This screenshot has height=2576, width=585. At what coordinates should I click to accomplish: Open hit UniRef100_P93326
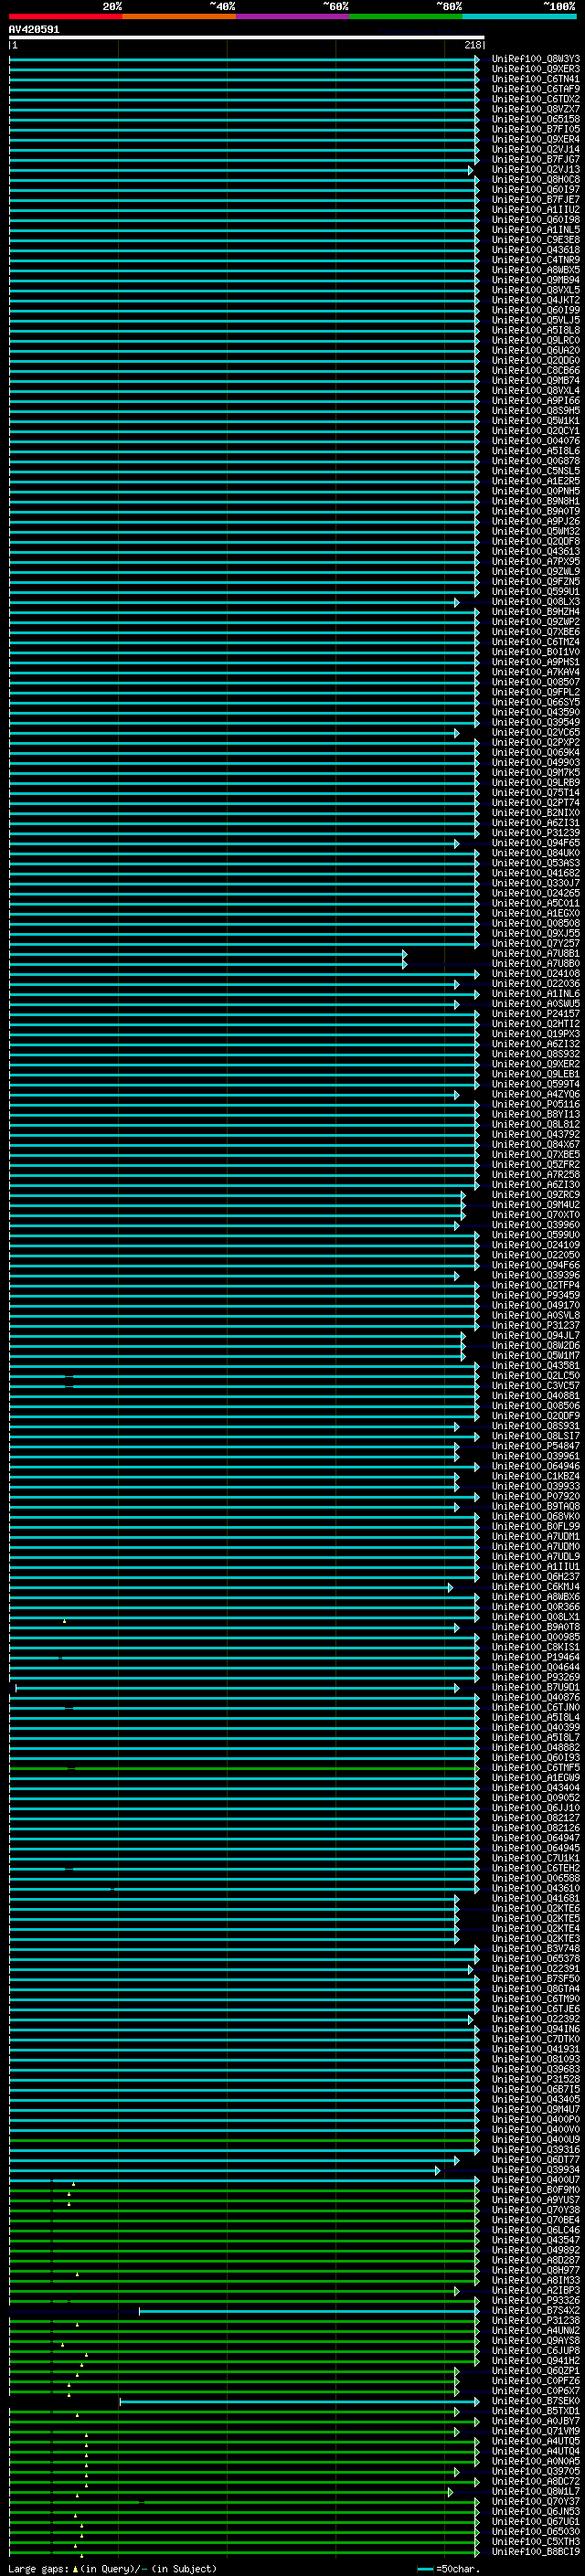point(536,2300)
